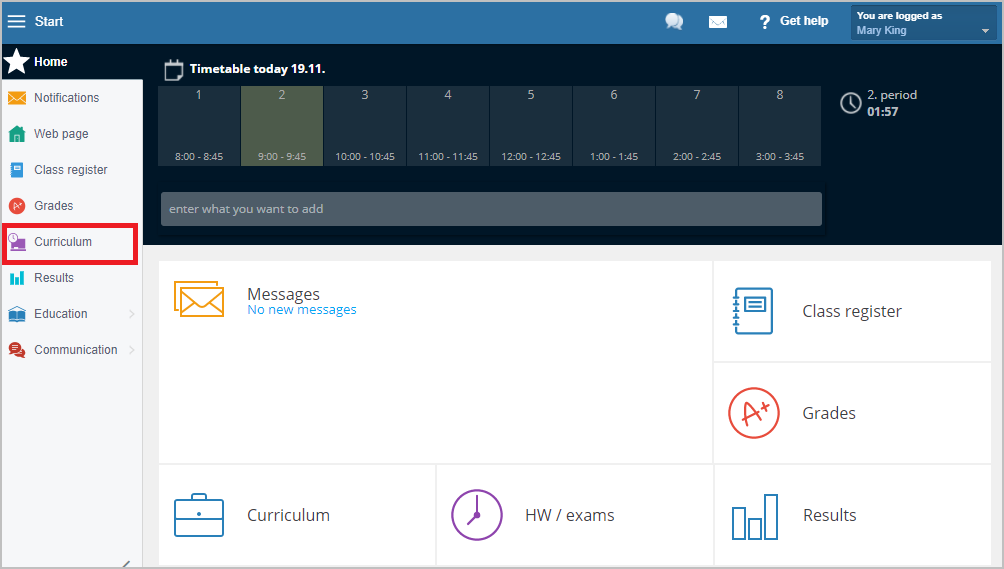Open the Grades tile label
The width and height of the screenshot is (1004, 569).
[829, 413]
